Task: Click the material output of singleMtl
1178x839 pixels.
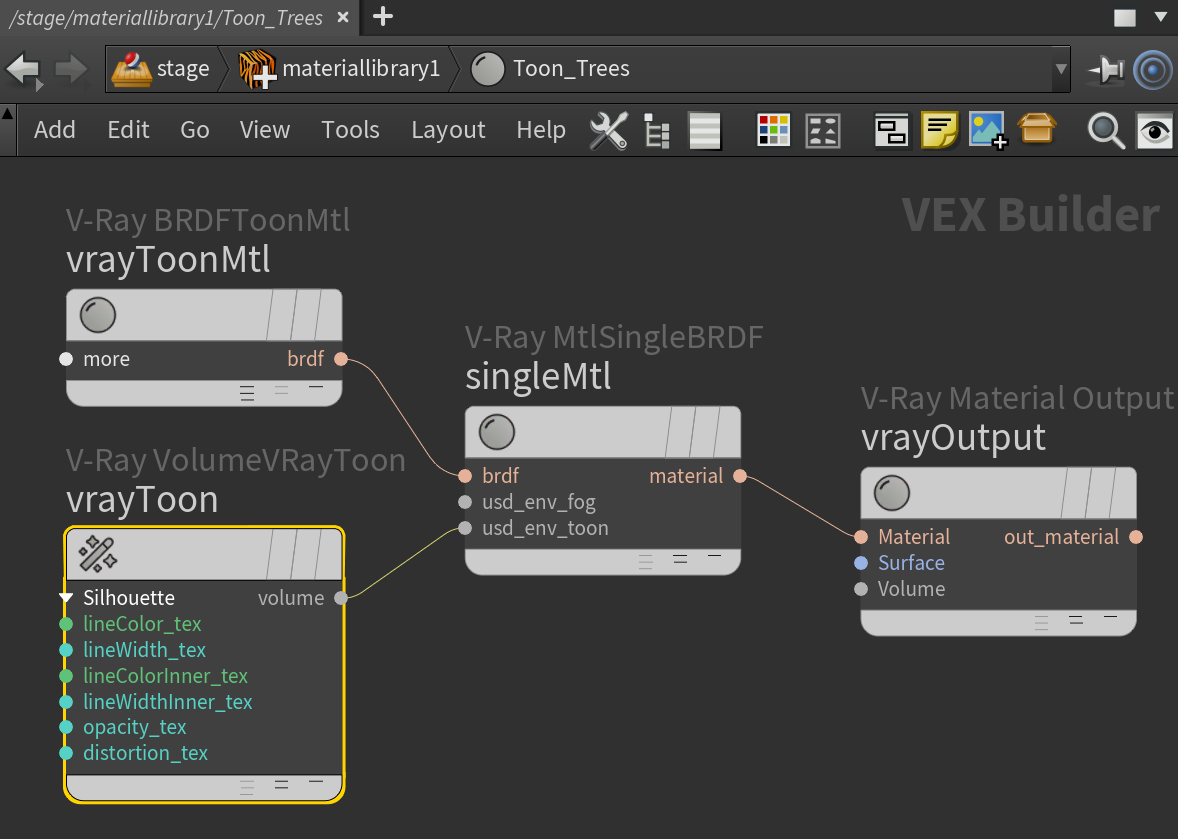Action: tap(740, 476)
